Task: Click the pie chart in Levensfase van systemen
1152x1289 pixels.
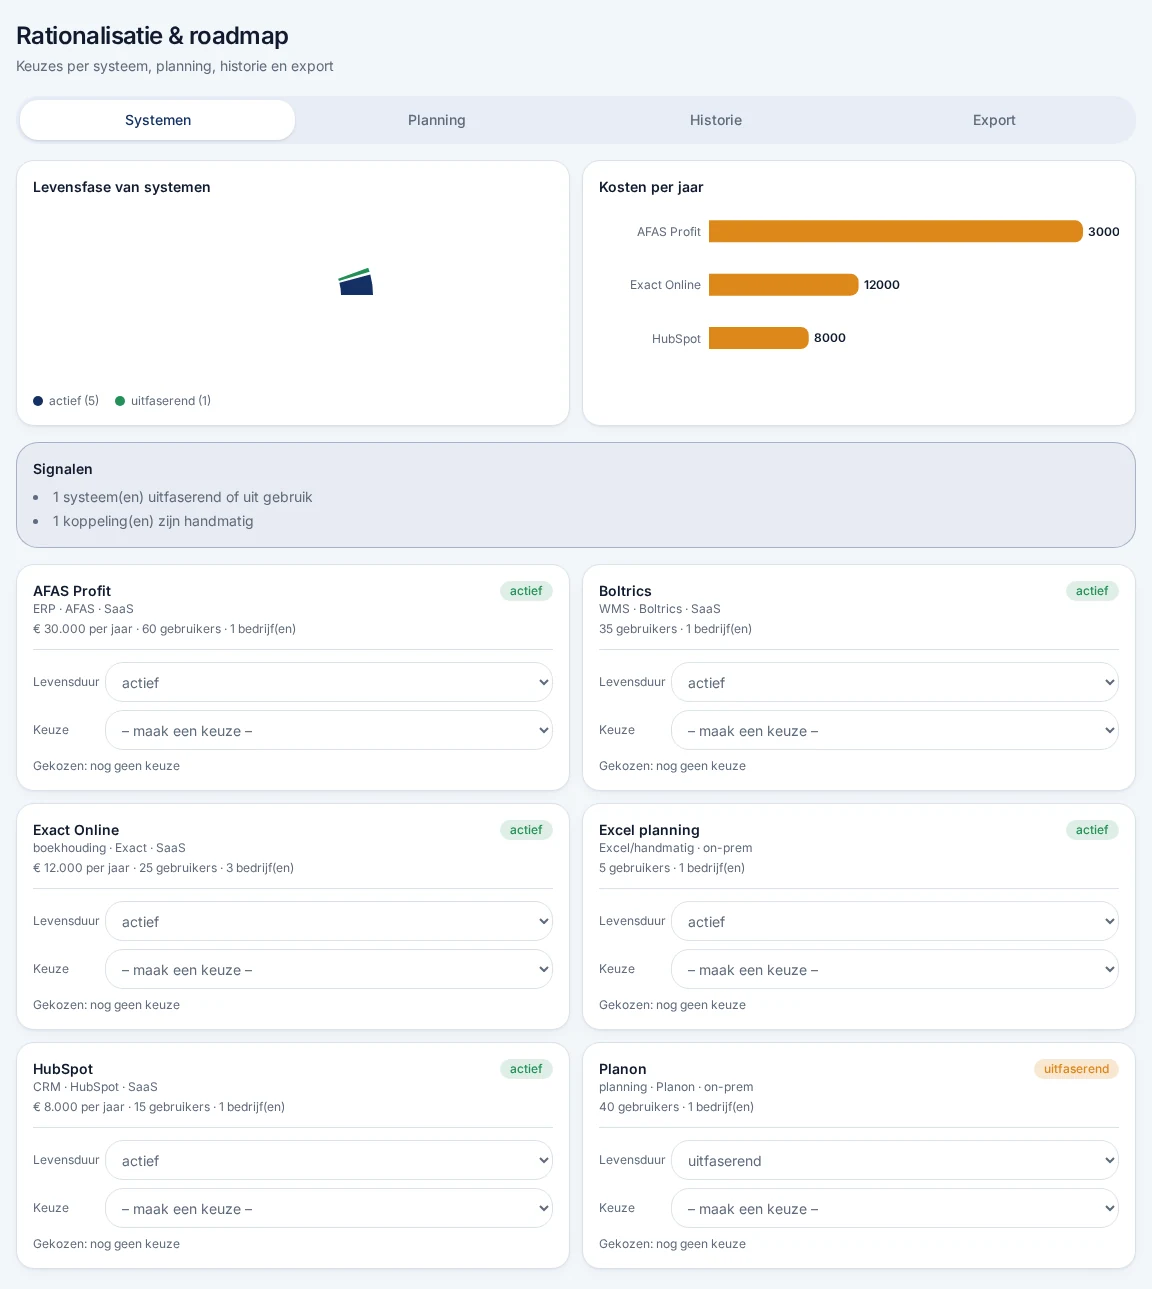Action: tap(356, 282)
